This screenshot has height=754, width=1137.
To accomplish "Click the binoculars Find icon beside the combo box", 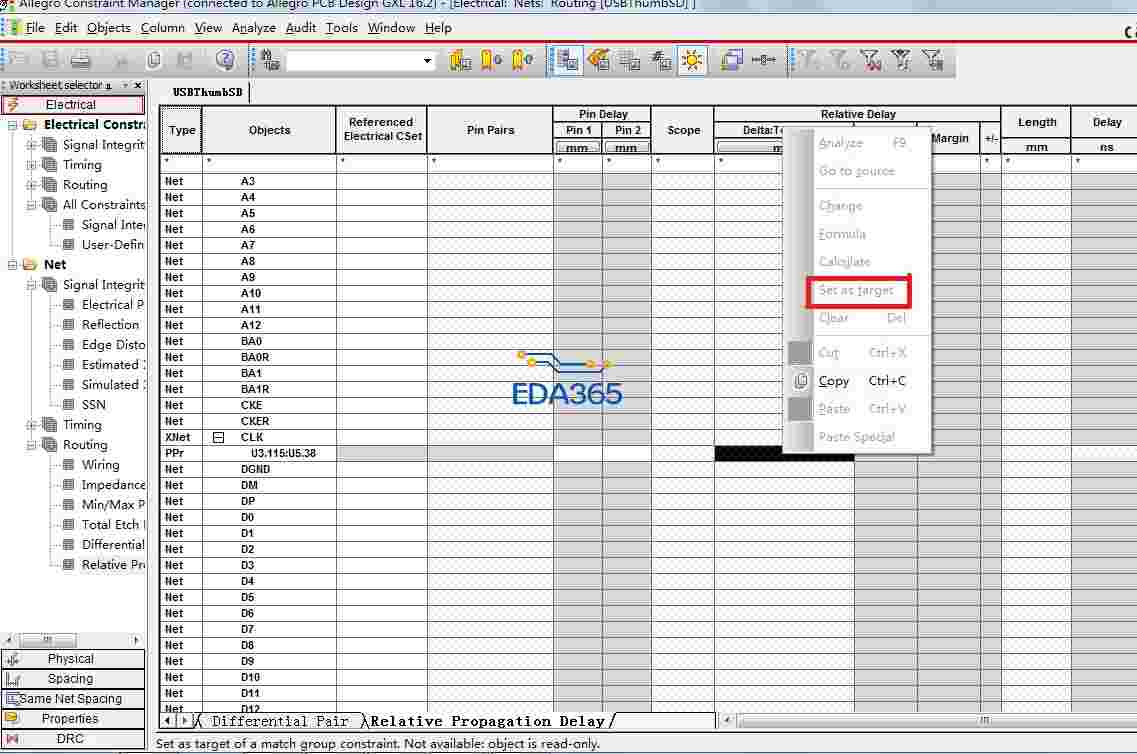I will (270, 60).
